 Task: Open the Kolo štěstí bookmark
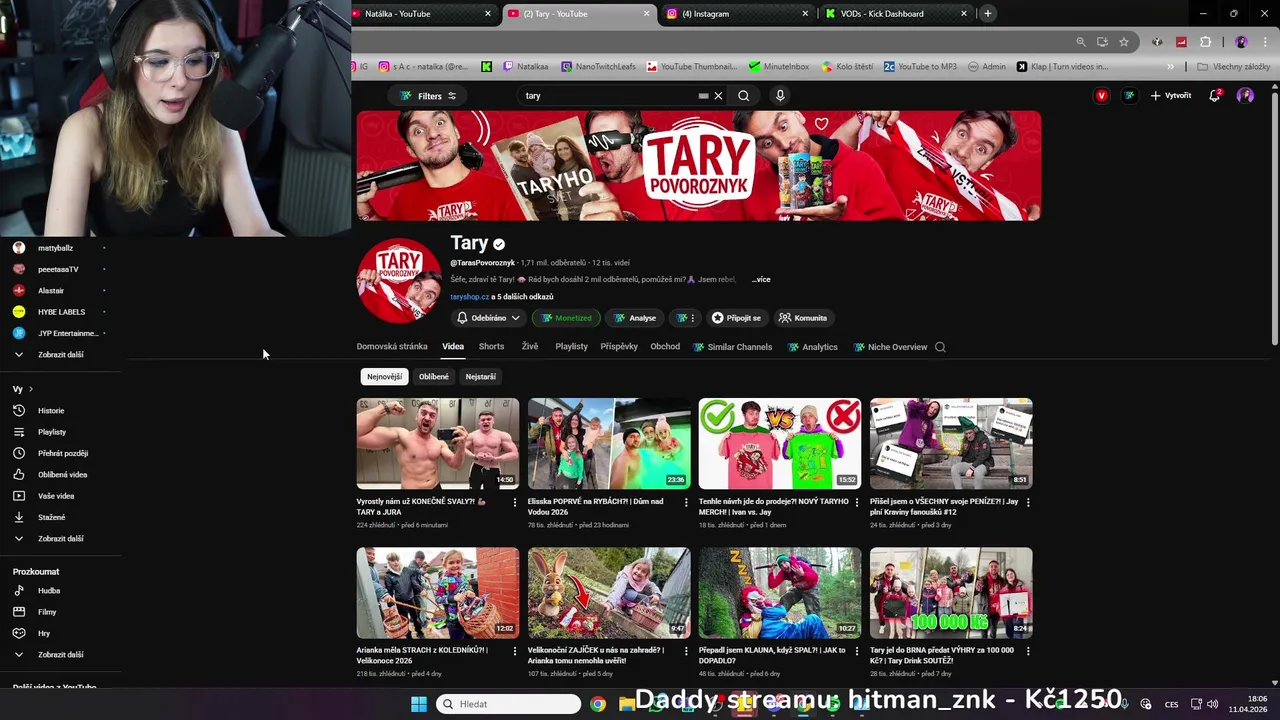847,67
